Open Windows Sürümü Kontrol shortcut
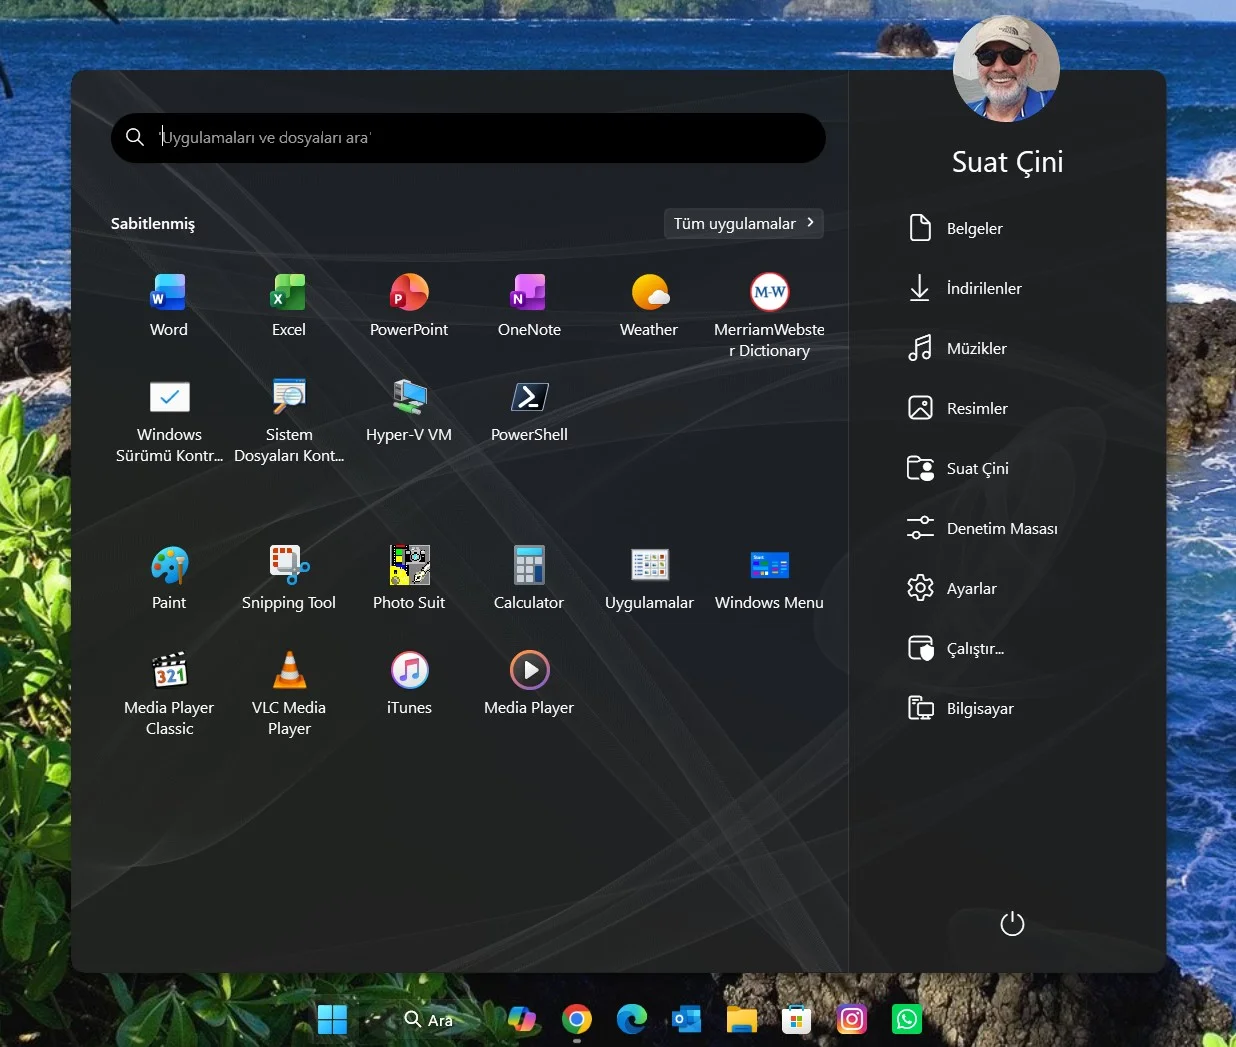The height and width of the screenshot is (1047, 1236). [x=169, y=421]
